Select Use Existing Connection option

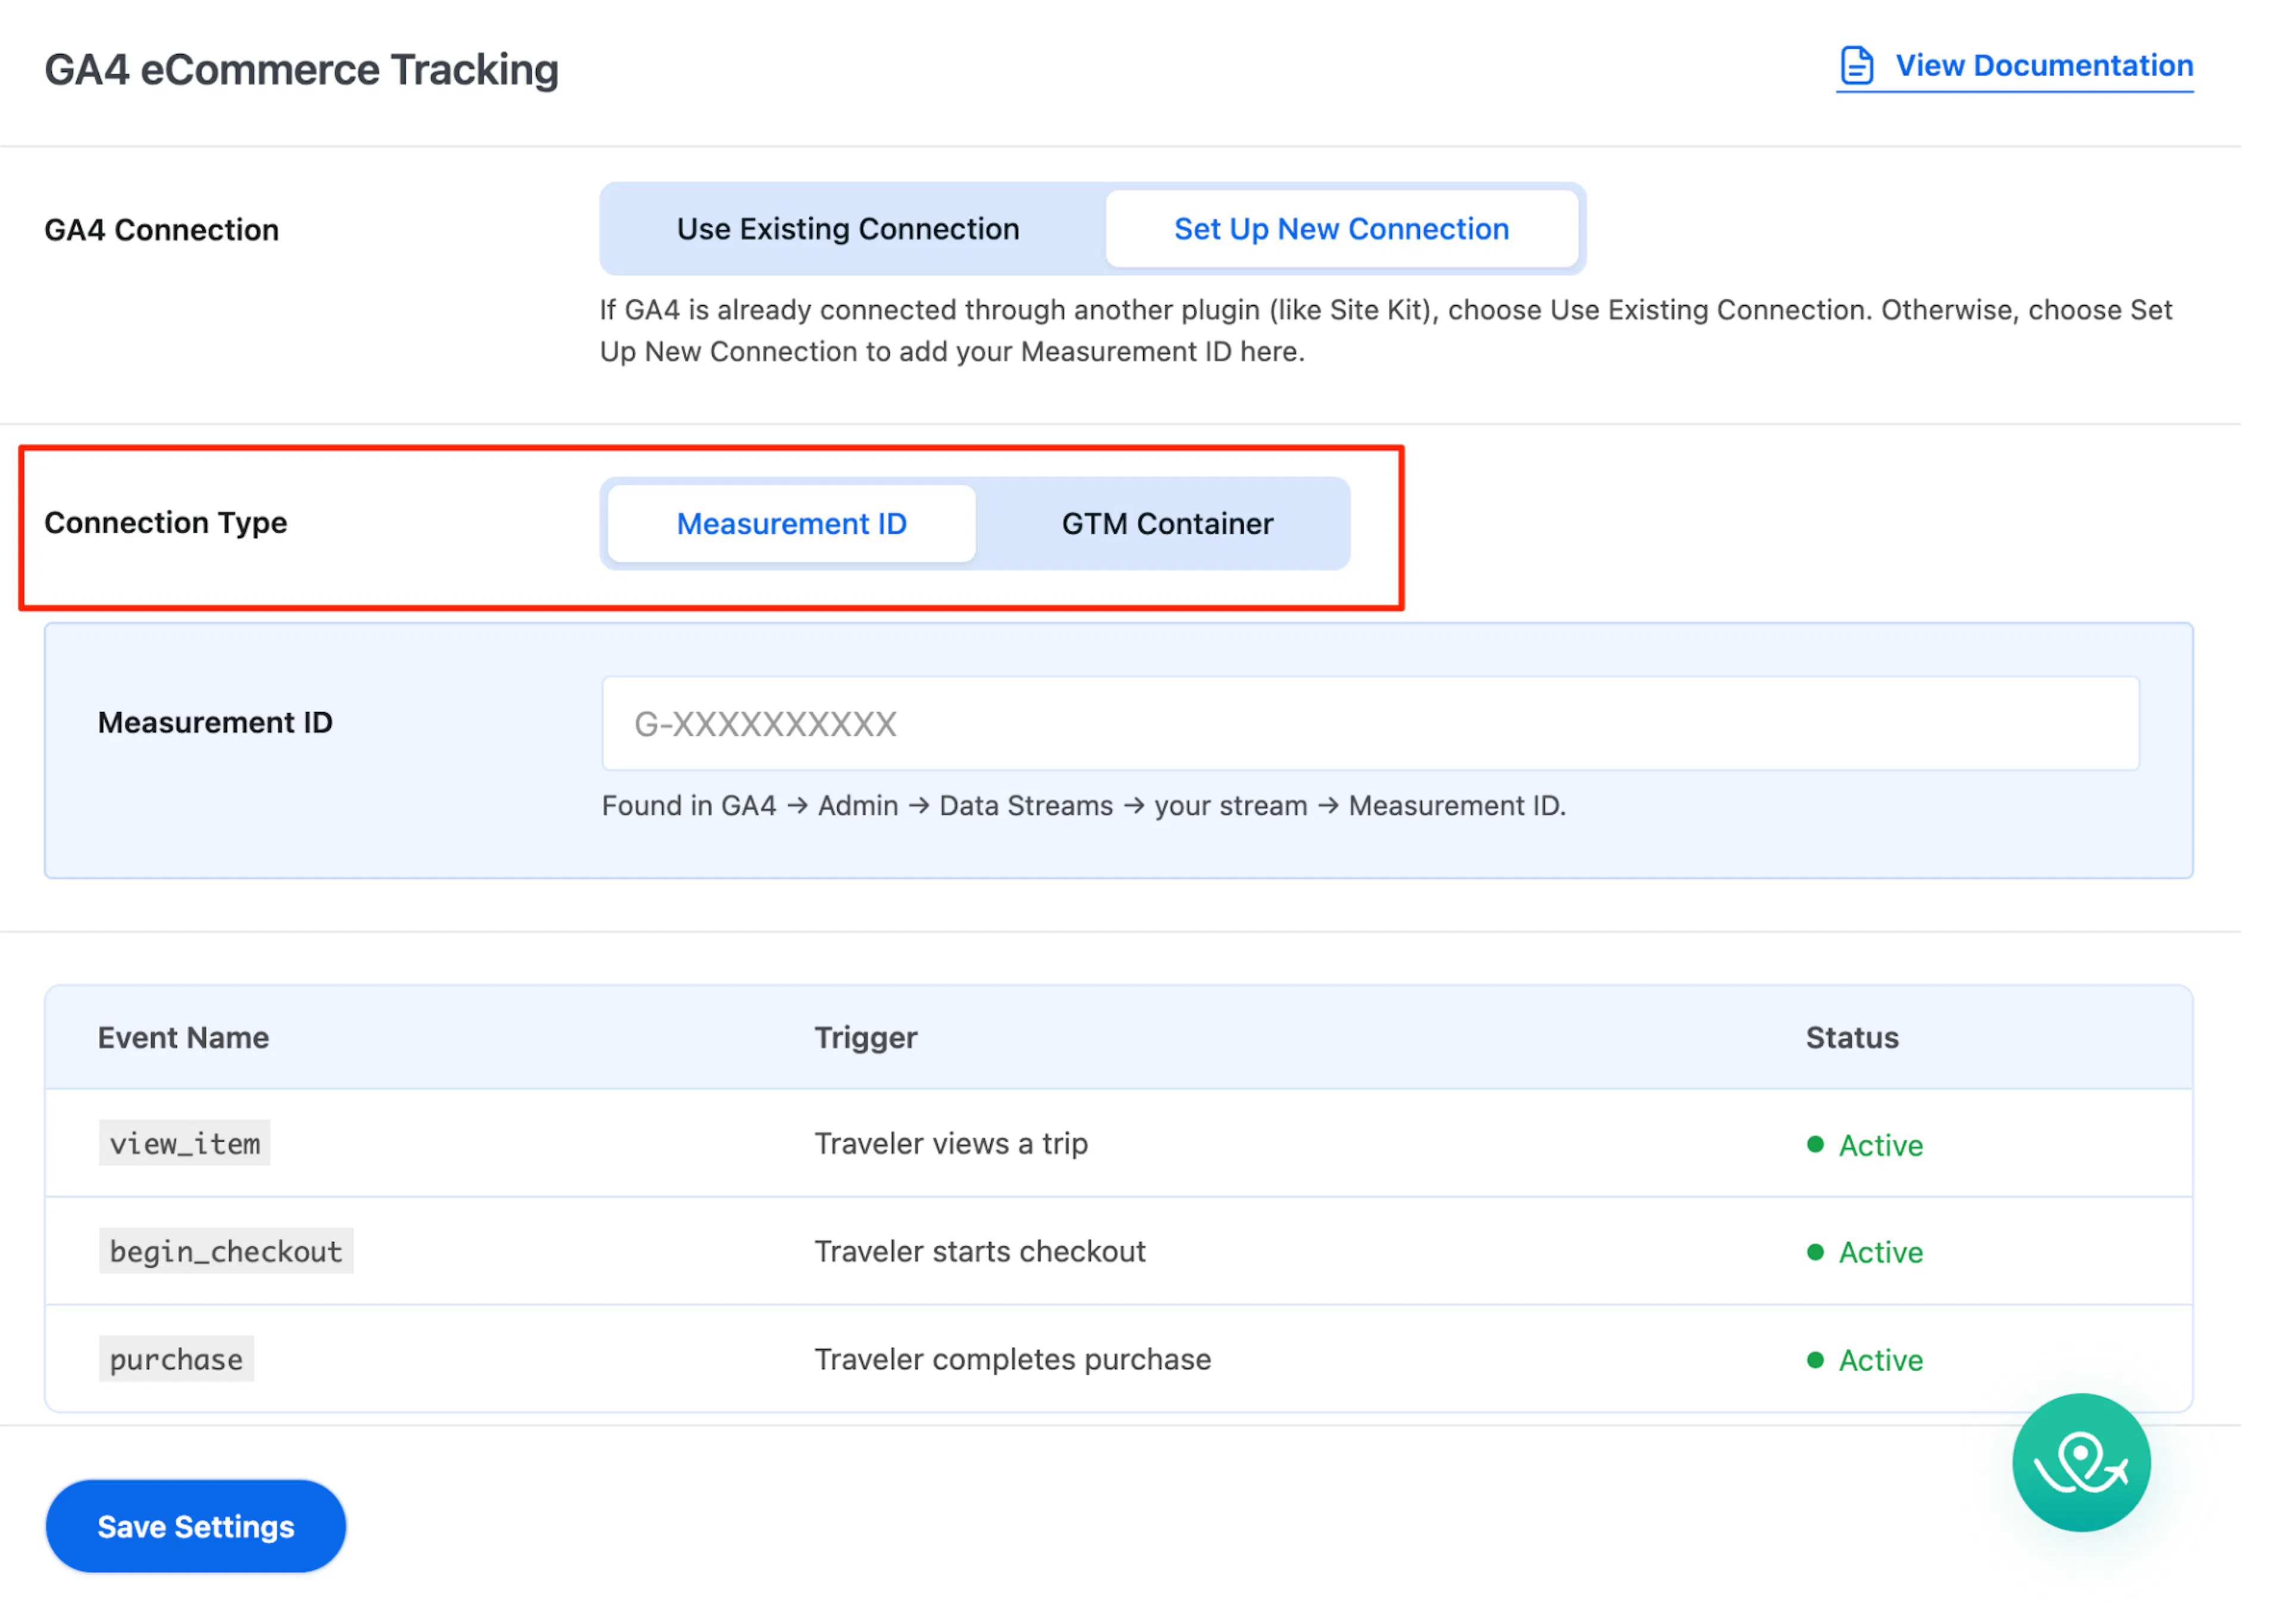(848, 229)
